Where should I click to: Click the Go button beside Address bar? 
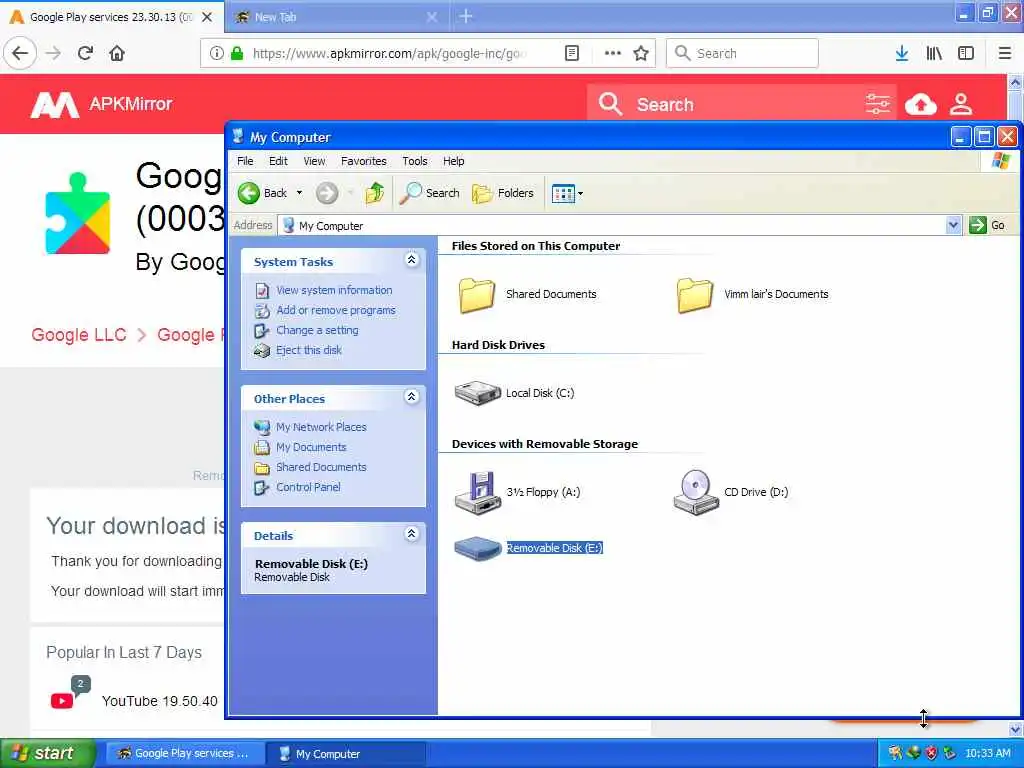[987, 225]
